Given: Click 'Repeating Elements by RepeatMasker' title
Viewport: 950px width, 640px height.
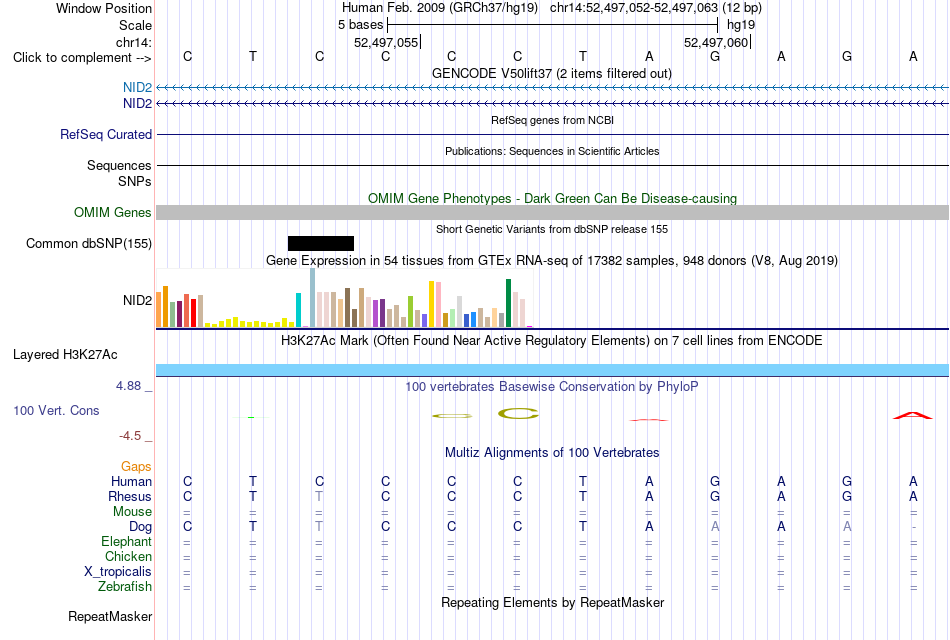Looking at the screenshot, I should [x=552, y=602].
